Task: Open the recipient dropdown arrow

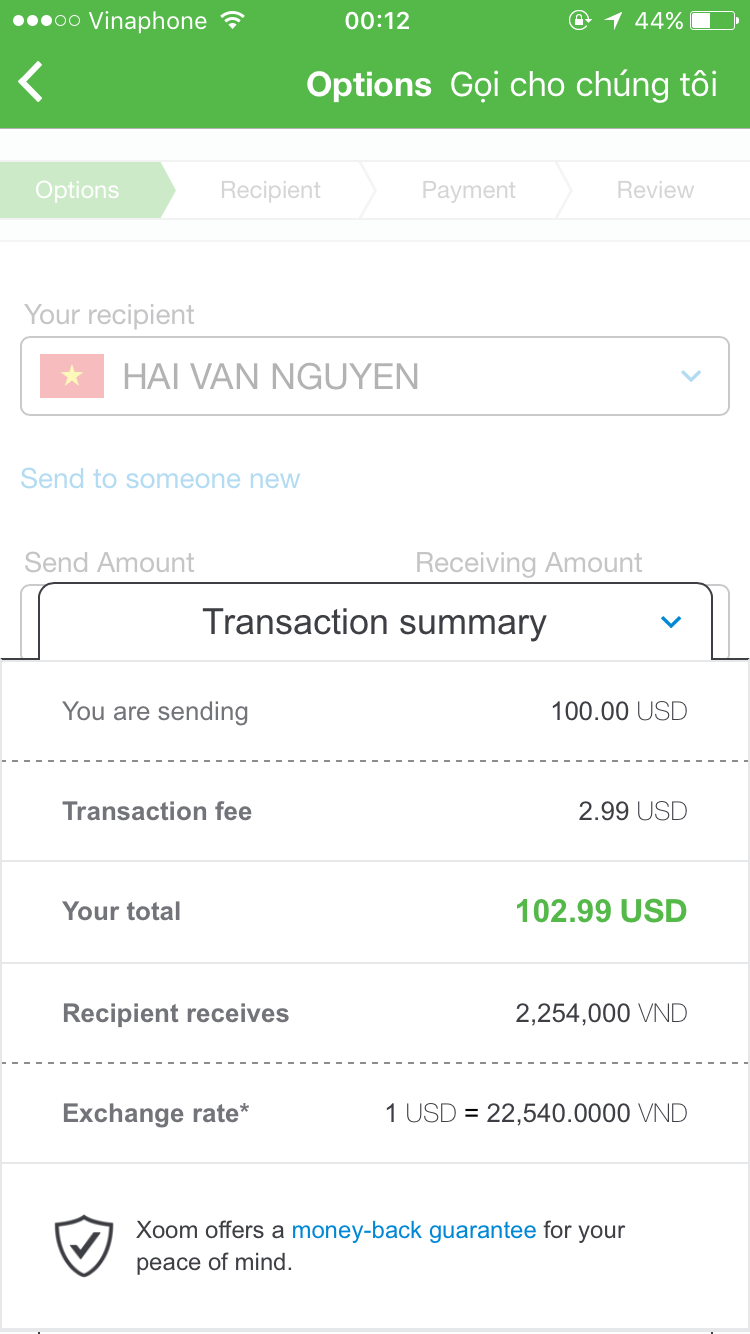Action: [690, 376]
